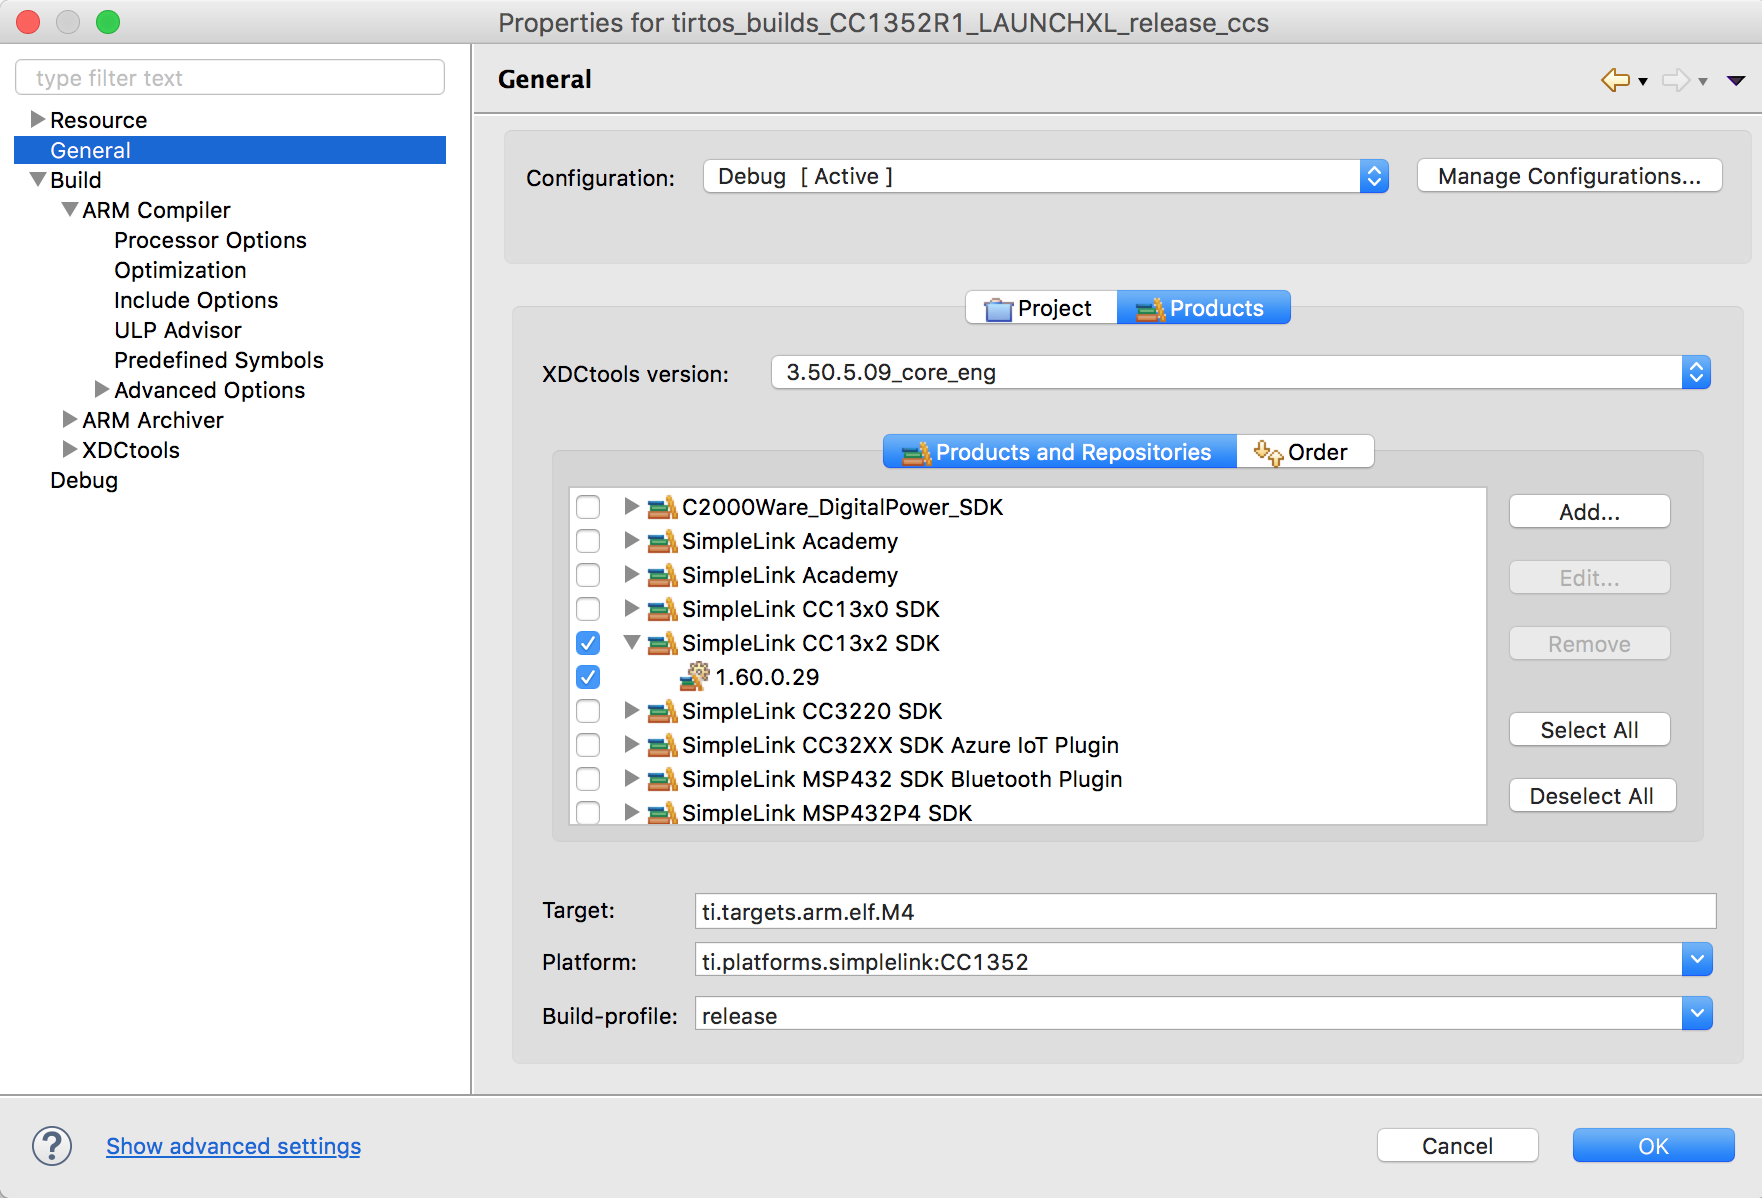Expand the Advanced Options node

102,389
